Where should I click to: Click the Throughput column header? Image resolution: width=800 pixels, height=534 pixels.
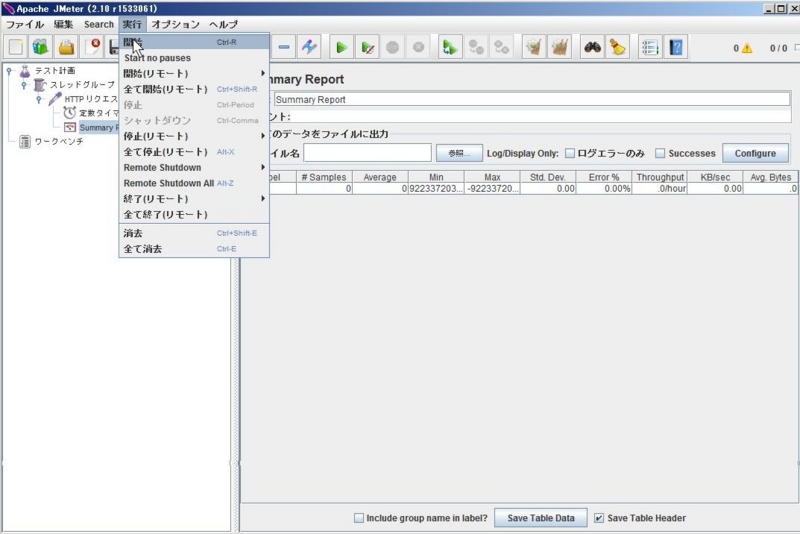659,177
